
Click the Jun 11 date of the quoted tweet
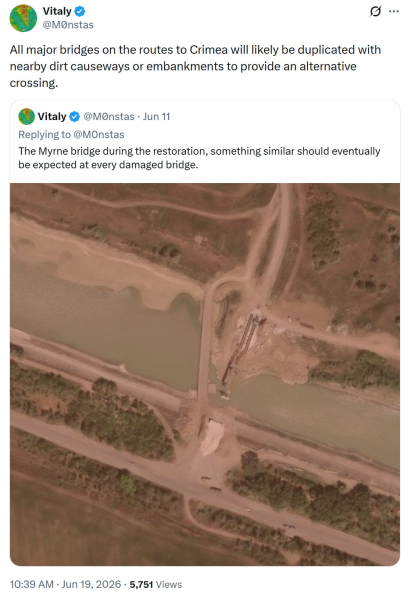pos(156,116)
